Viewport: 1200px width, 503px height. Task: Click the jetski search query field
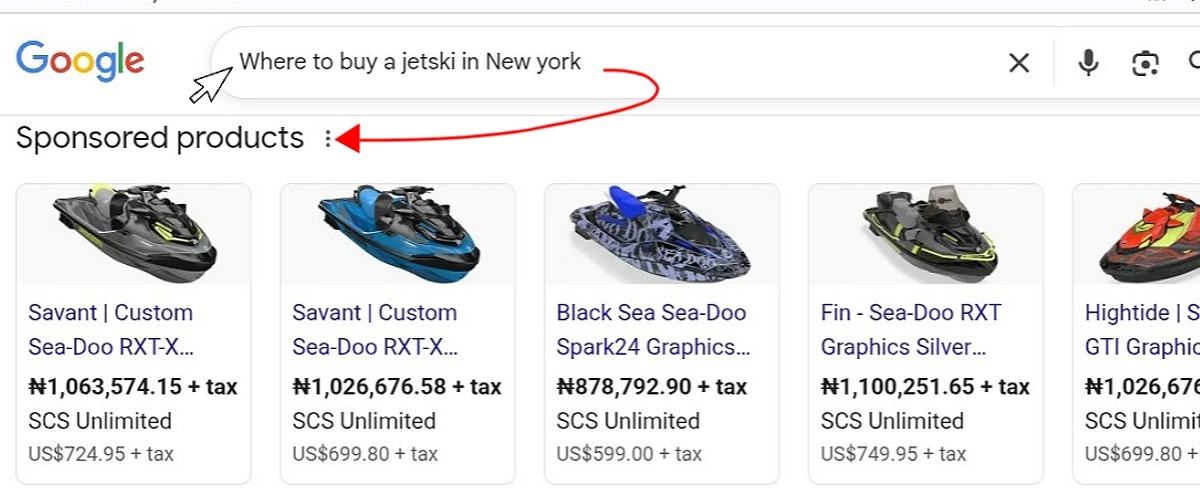pos(600,62)
